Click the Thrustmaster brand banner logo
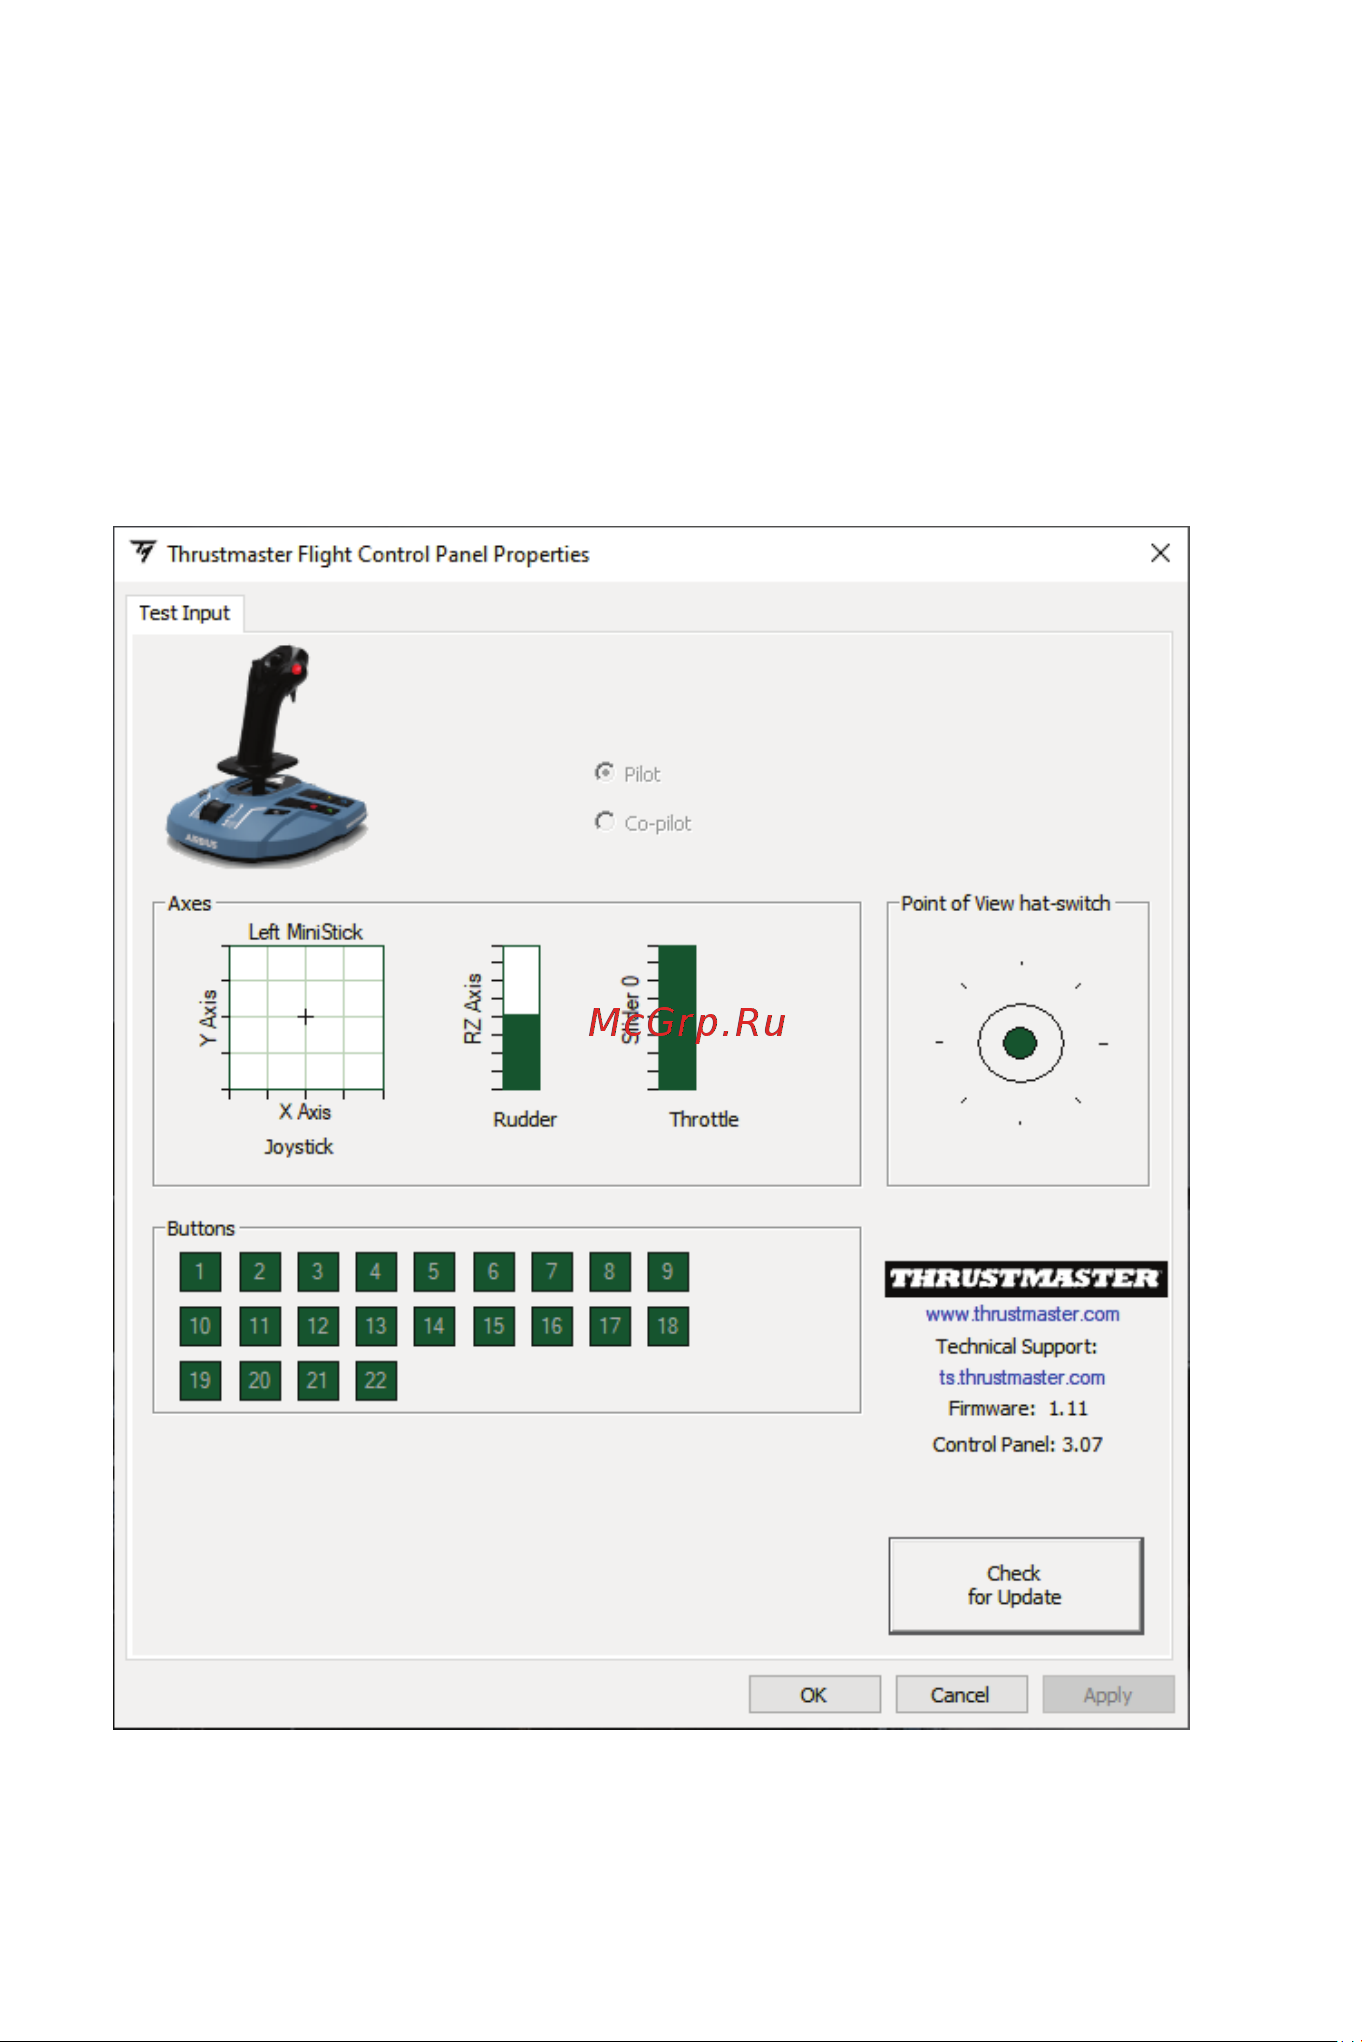 (x=1025, y=1279)
